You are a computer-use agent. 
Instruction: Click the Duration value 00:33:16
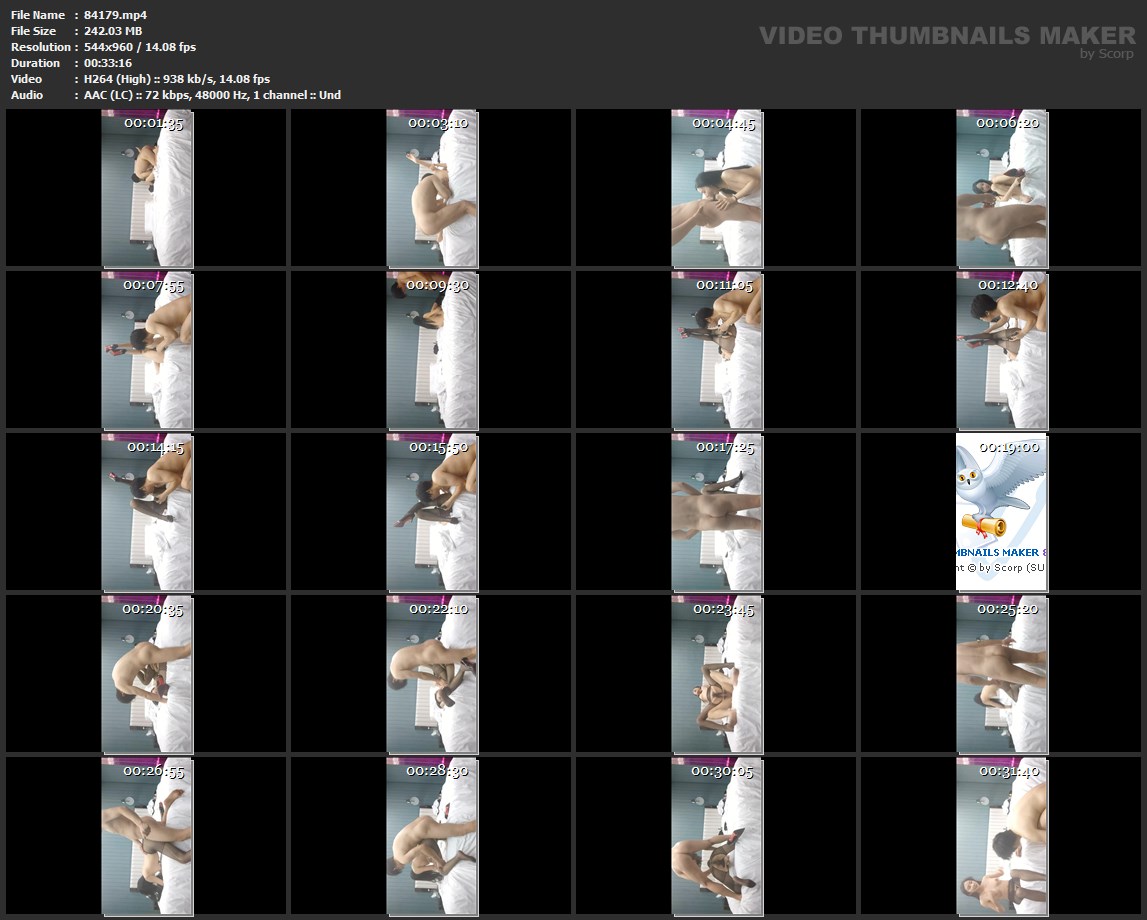(x=108, y=63)
